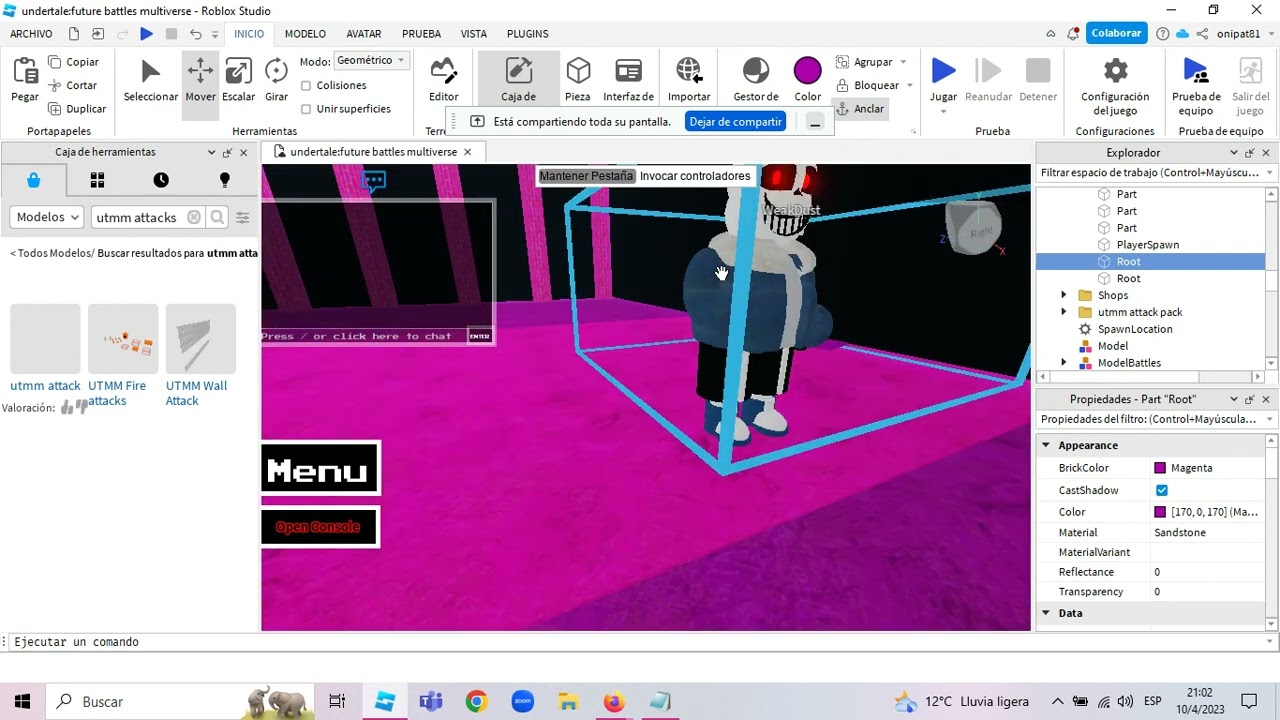Click Copiar in Portapapeles

[73, 62]
